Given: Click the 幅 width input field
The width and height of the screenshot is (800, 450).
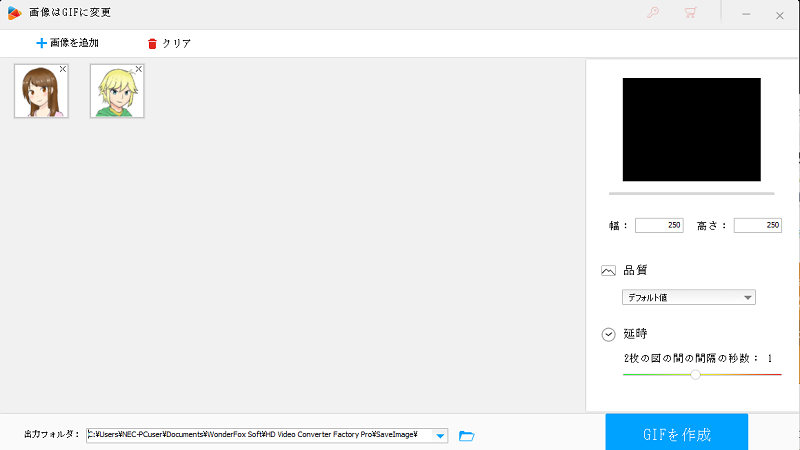Looking at the screenshot, I should pos(659,225).
